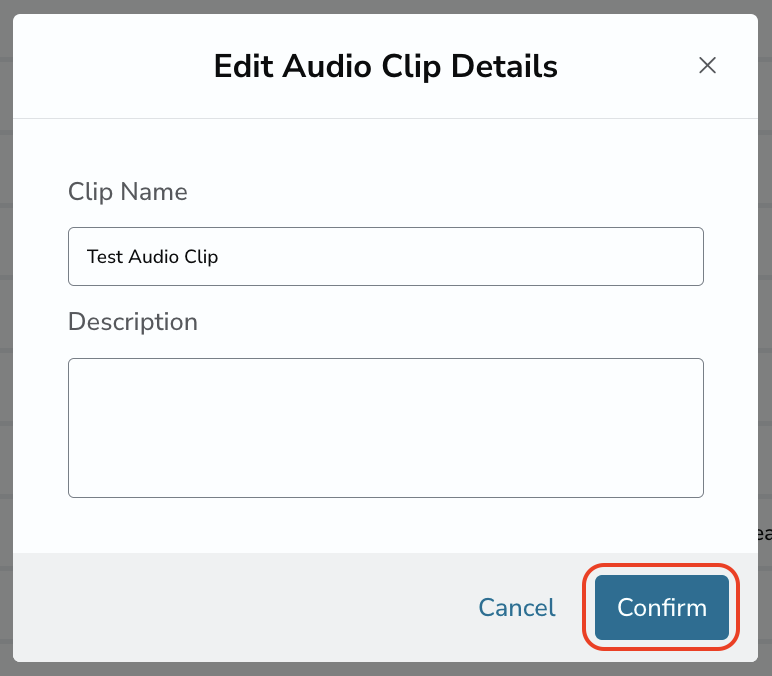Screen dimensions: 772x676
Task: Click blank white area above Clip Name label
Action: (386, 148)
